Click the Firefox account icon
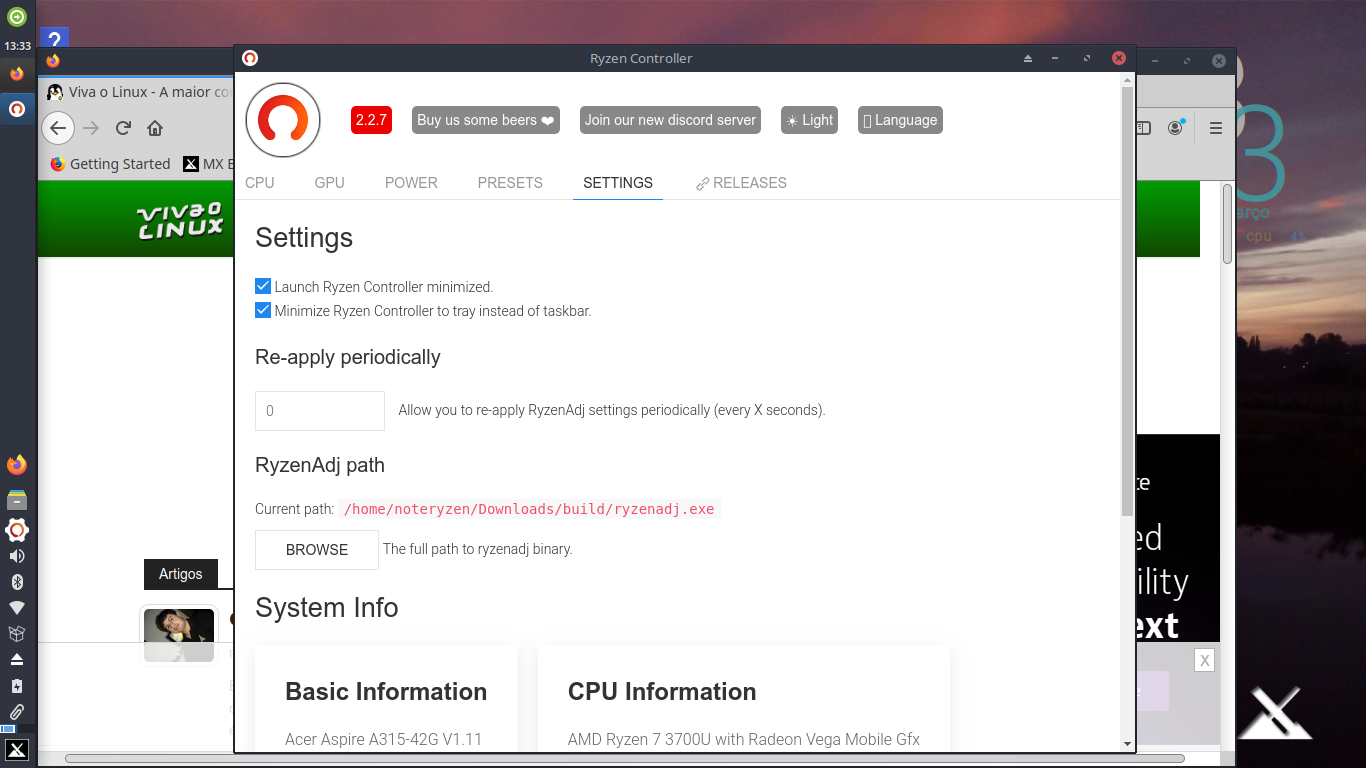This screenshot has width=1366, height=768. (x=1177, y=128)
